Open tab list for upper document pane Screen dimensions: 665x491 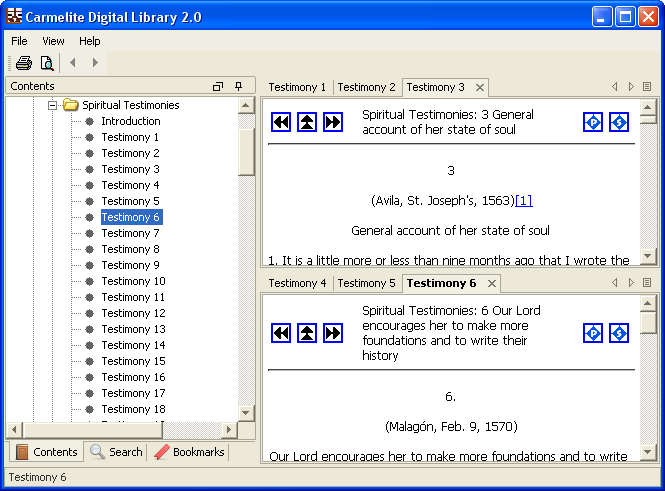pyautogui.click(x=647, y=87)
